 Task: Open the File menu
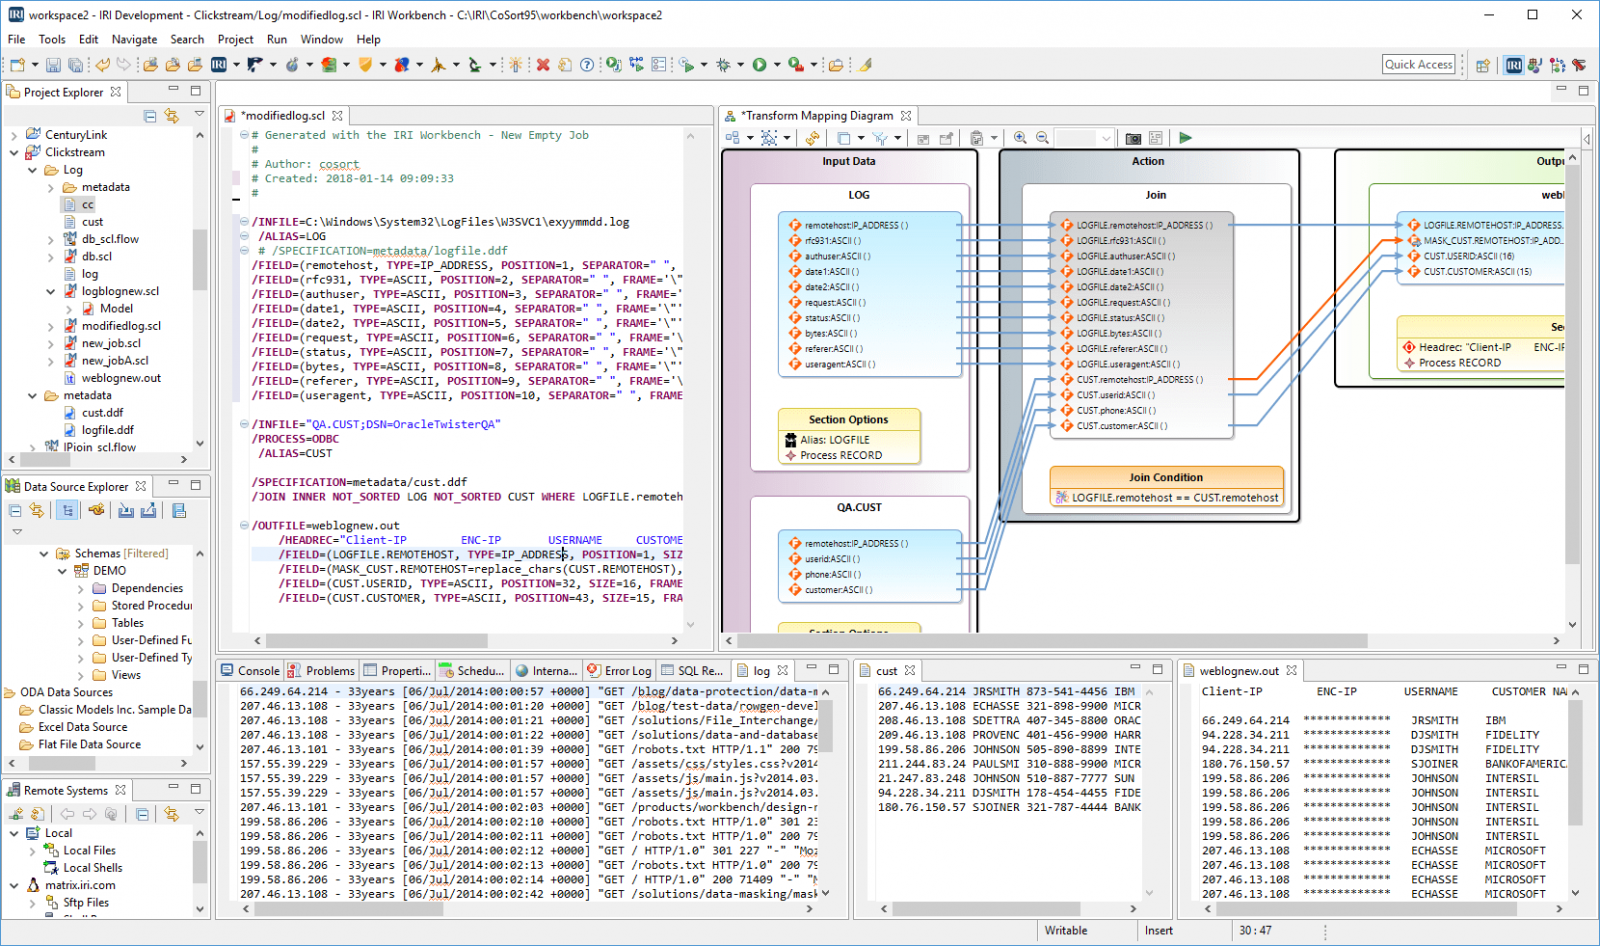(17, 39)
